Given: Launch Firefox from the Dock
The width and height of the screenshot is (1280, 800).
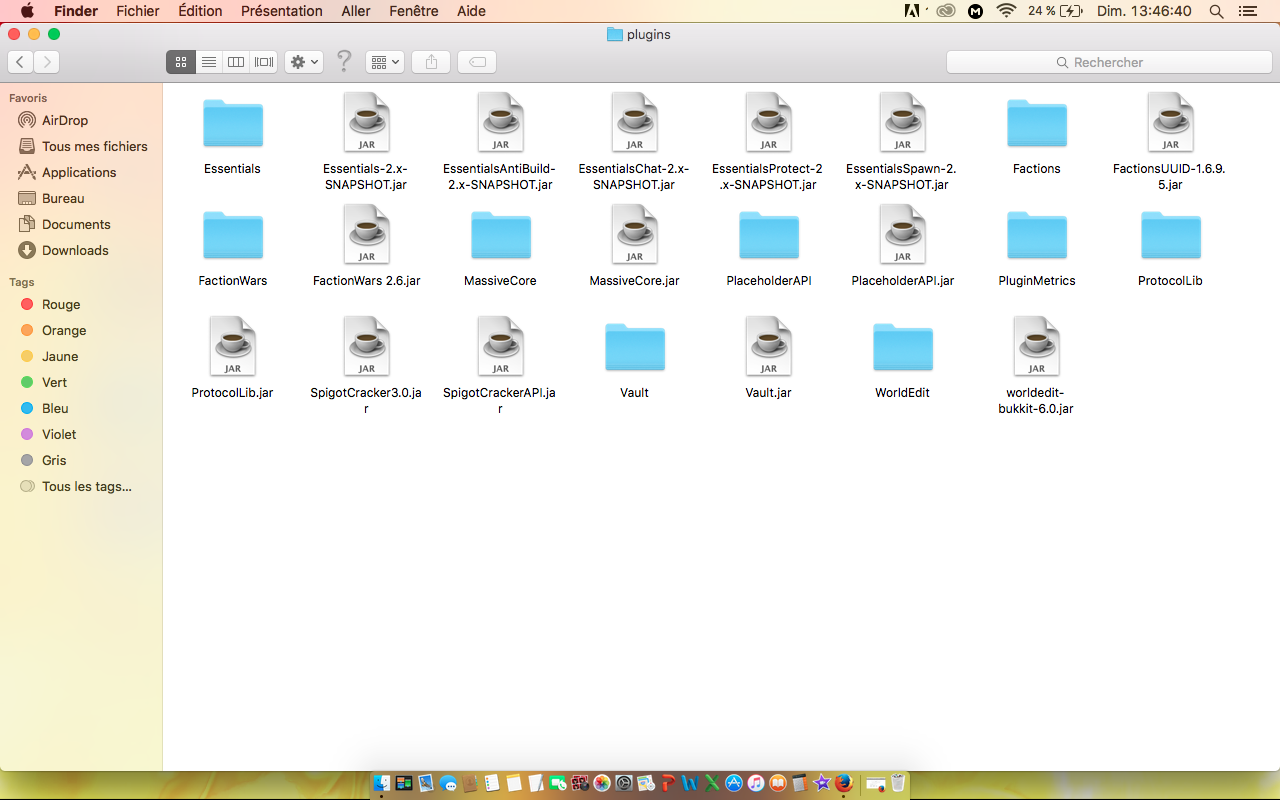Looking at the screenshot, I should coord(844,784).
